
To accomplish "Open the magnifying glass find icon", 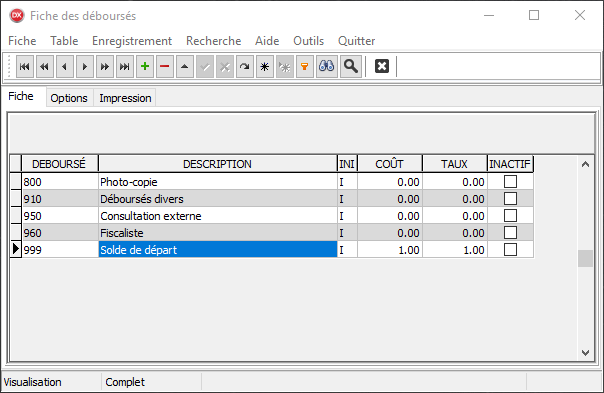I will [351, 67].
